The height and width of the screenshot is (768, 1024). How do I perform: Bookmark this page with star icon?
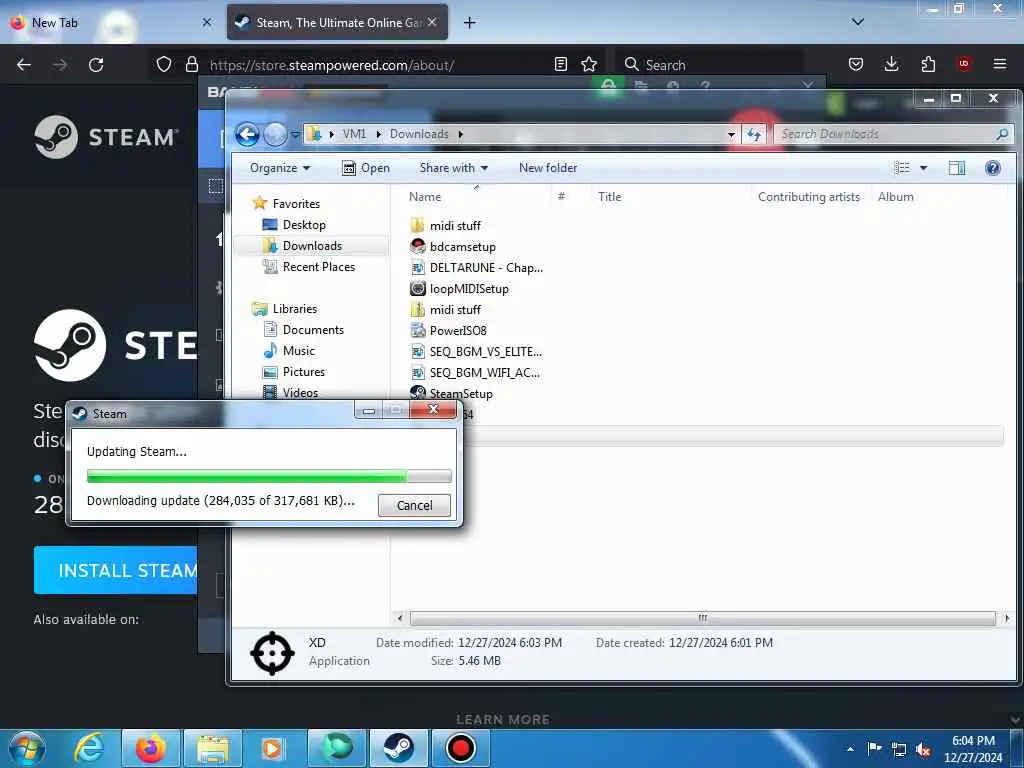pos(589,64)
